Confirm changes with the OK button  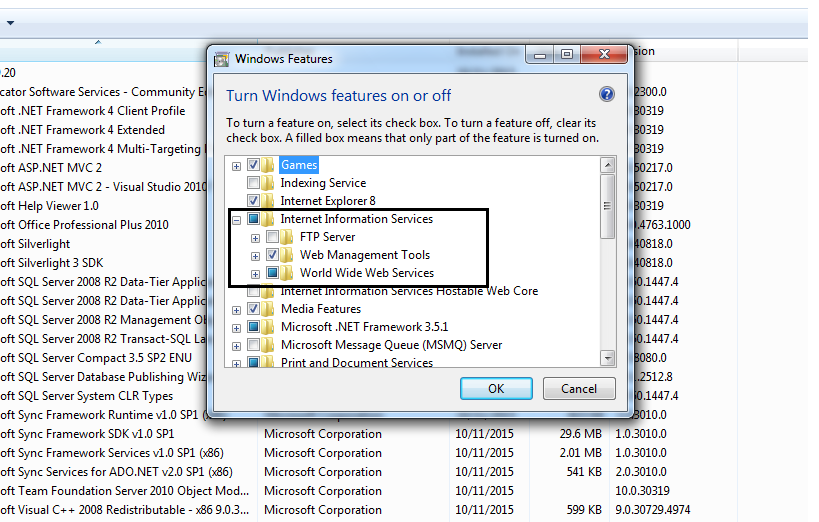(496, 389)
